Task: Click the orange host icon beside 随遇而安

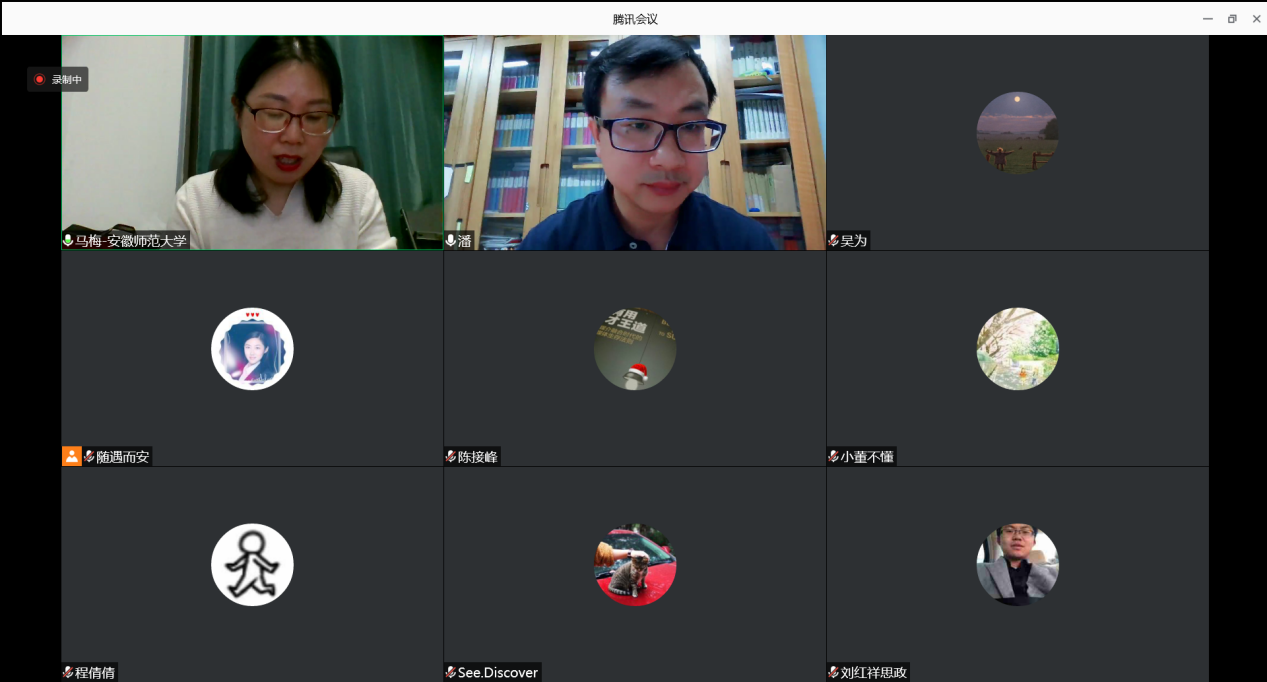Action: (72, 456)
